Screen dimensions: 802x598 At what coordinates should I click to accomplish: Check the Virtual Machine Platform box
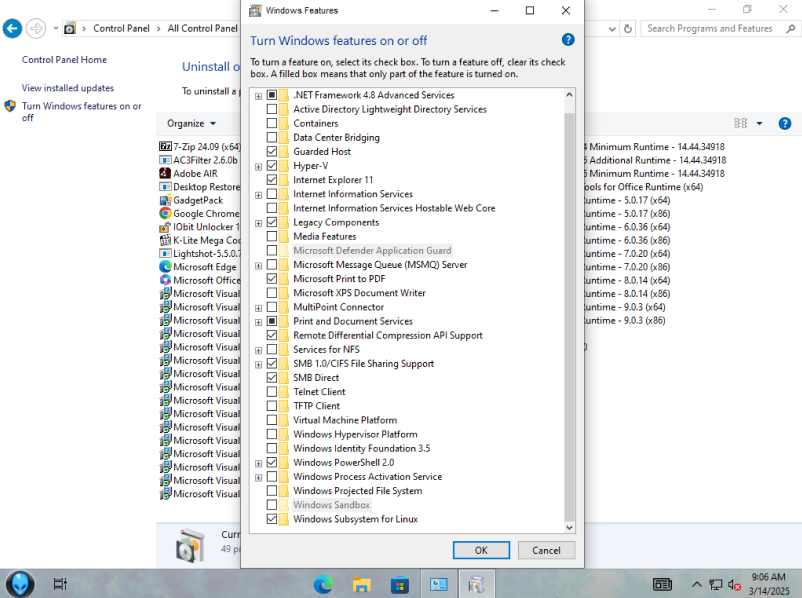pos(272,420)
